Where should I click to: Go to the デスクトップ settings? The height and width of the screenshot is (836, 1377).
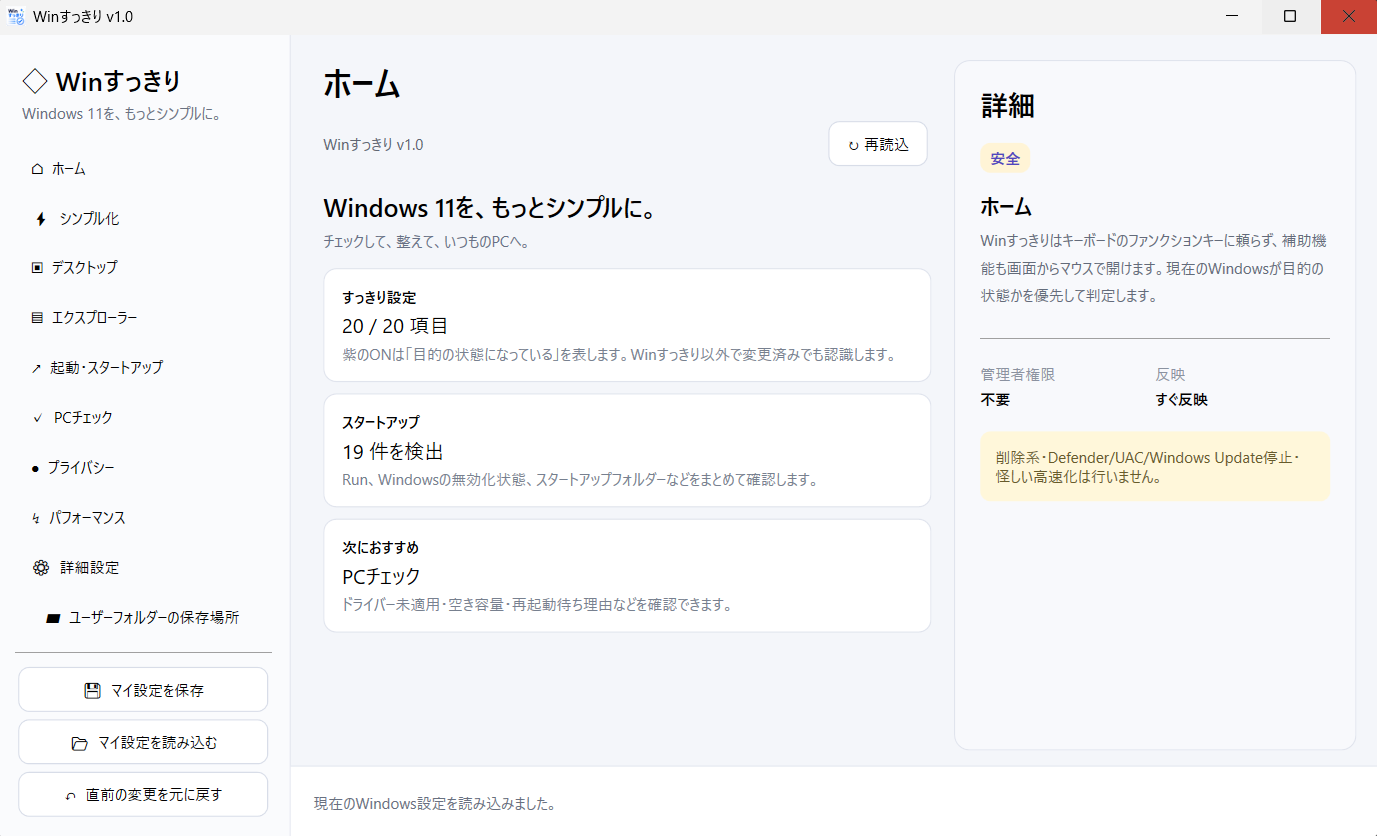145,268
